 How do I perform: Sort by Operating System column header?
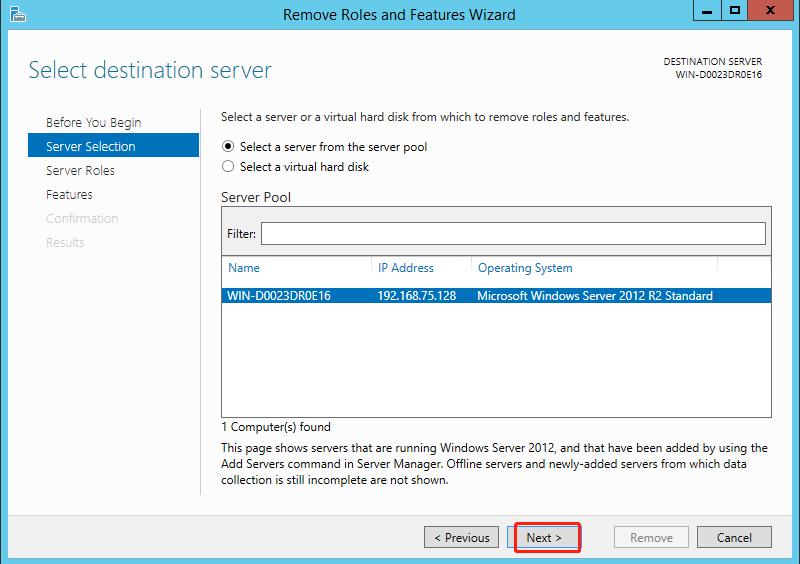pyautogui.click(x=525, y=268)
